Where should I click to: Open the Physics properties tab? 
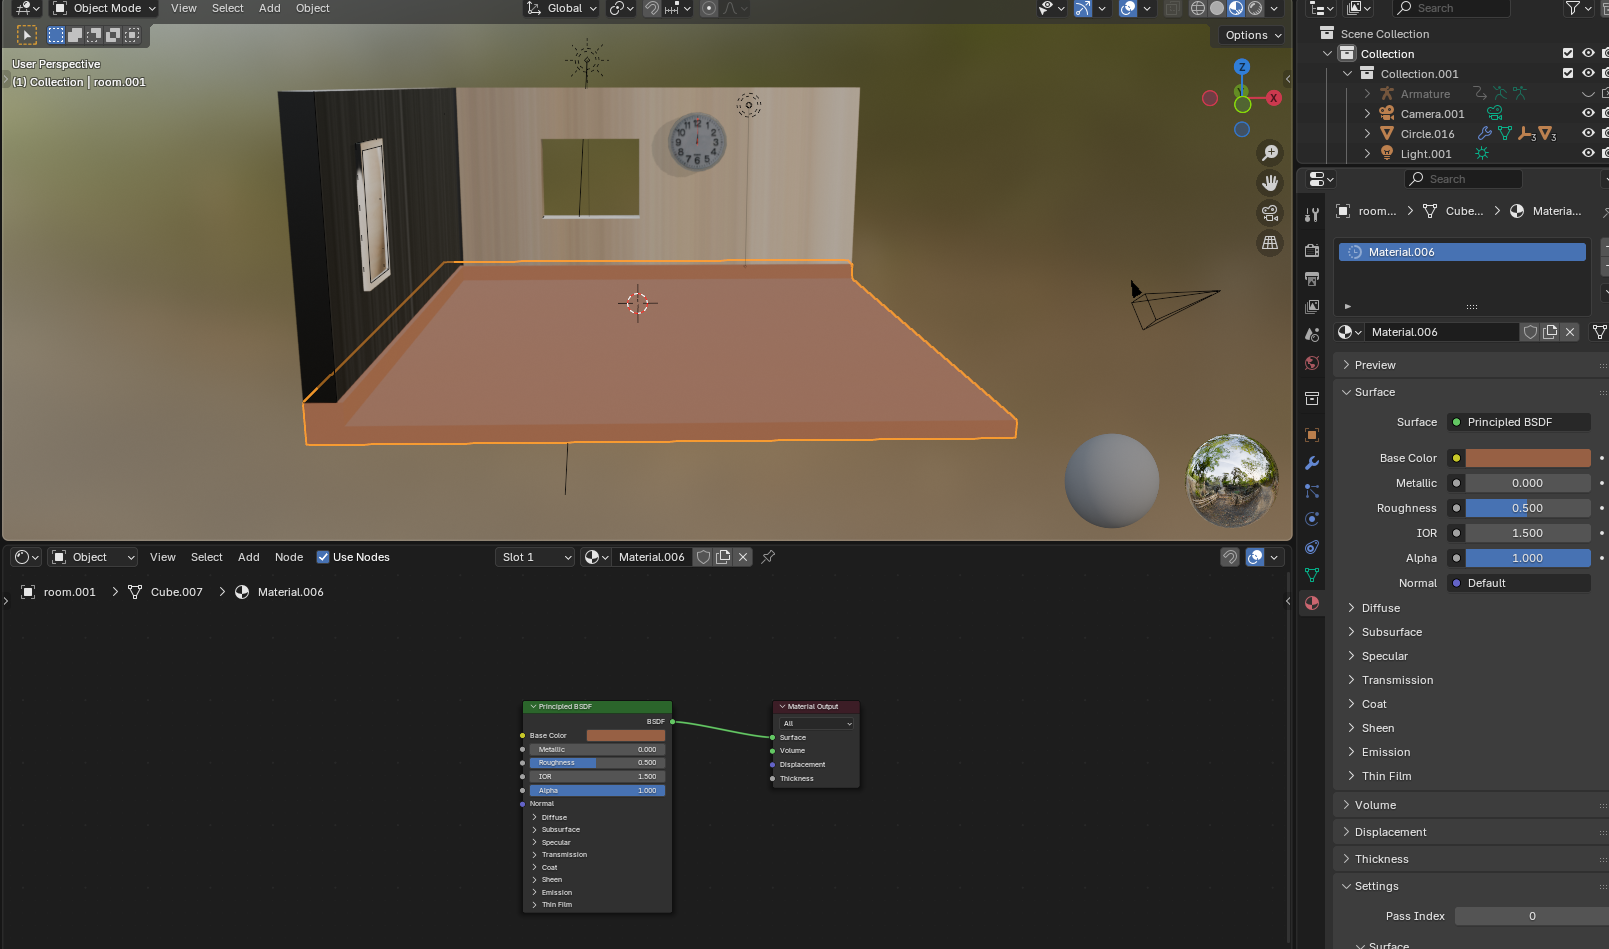1312,519
